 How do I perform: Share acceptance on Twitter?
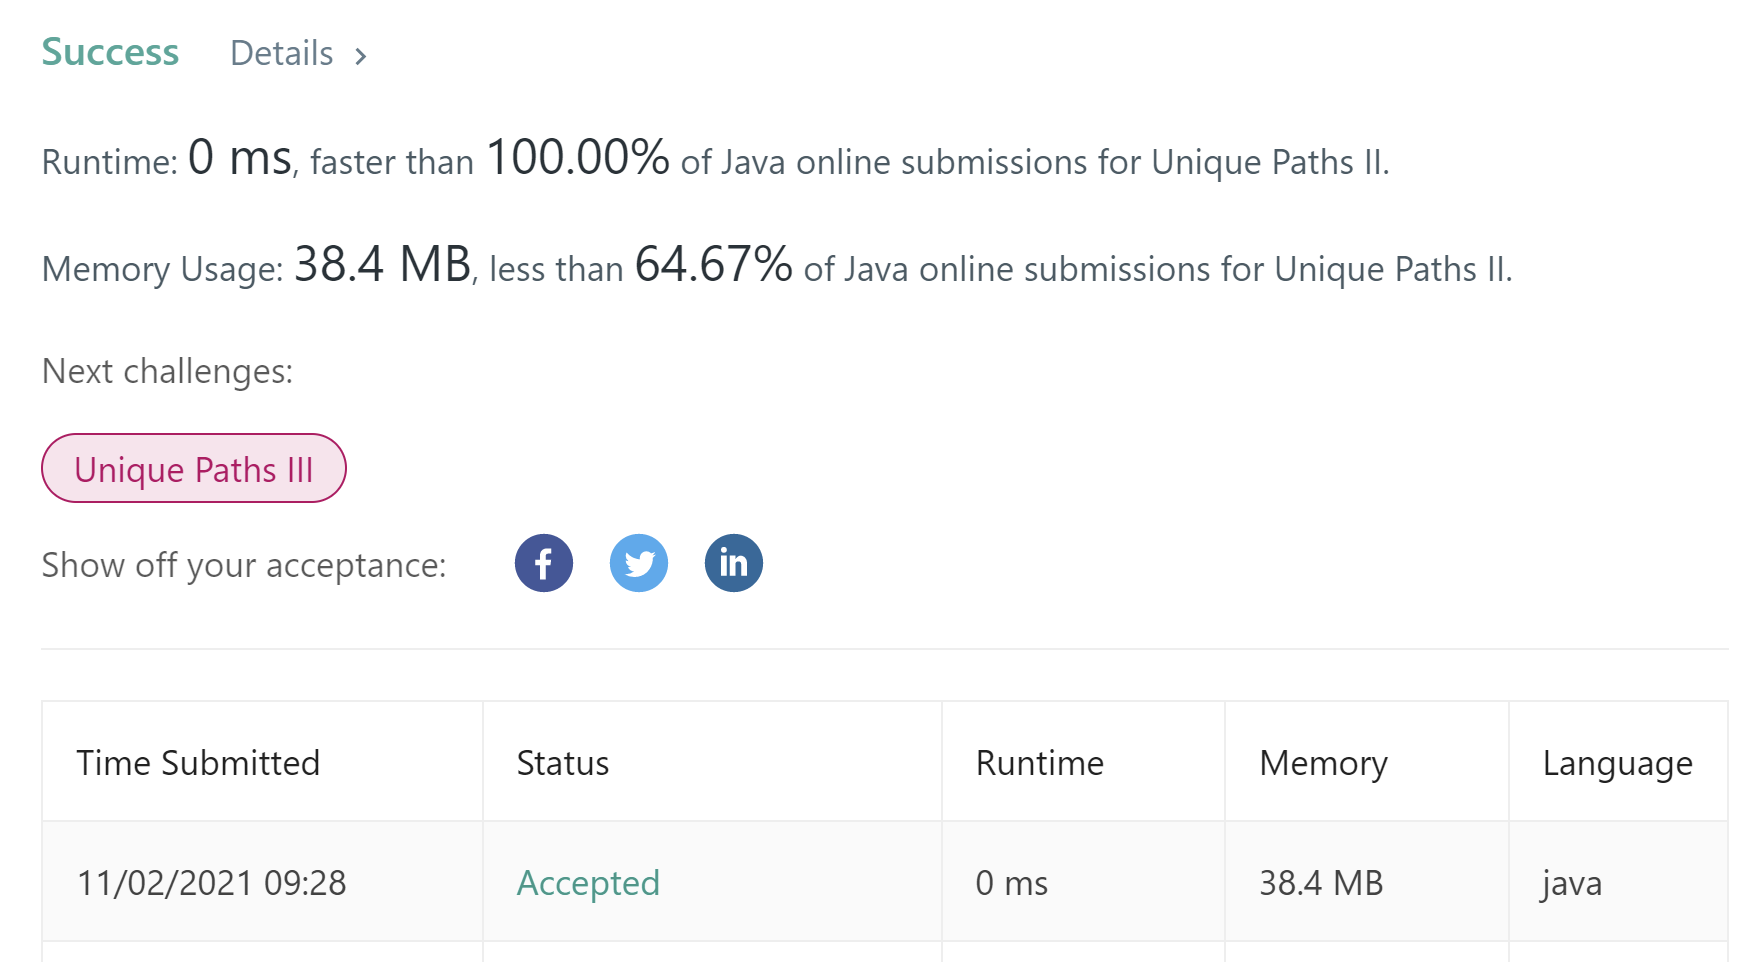point(639,563)
